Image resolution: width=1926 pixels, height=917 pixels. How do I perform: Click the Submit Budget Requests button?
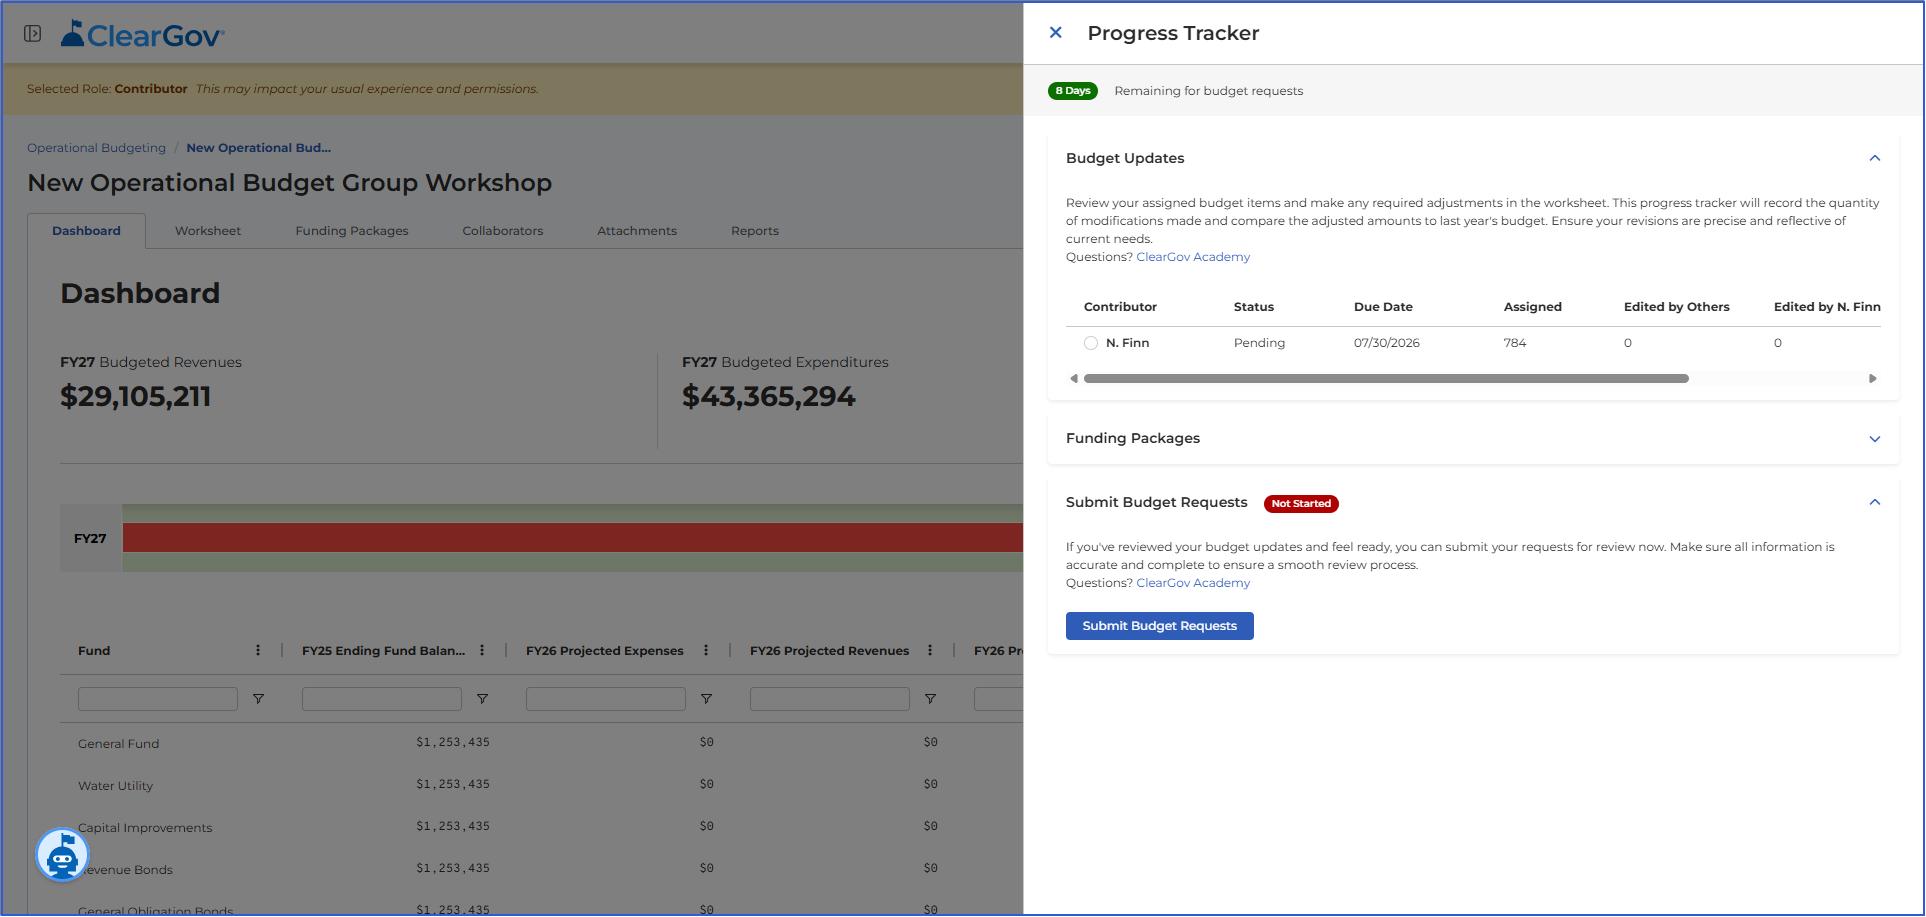1159,626
